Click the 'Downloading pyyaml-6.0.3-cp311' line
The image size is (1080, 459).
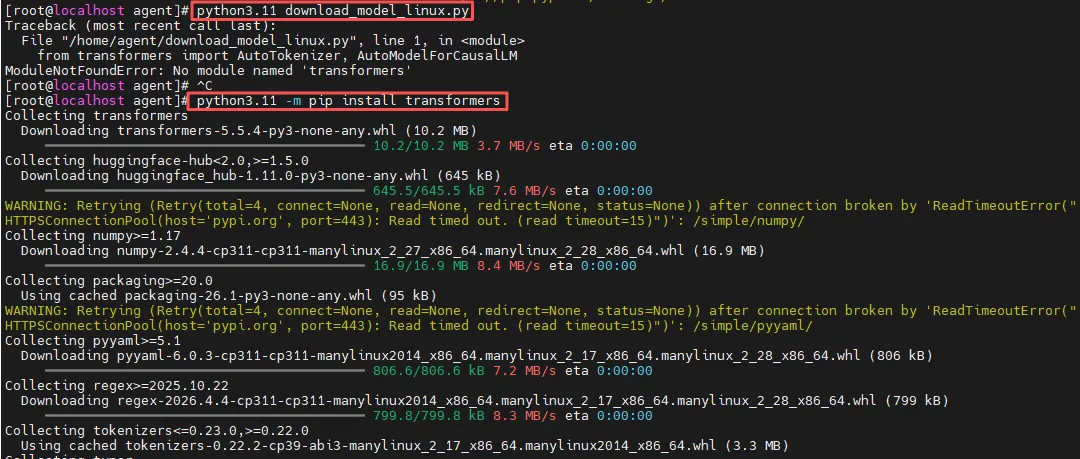[x=477, y=356]
